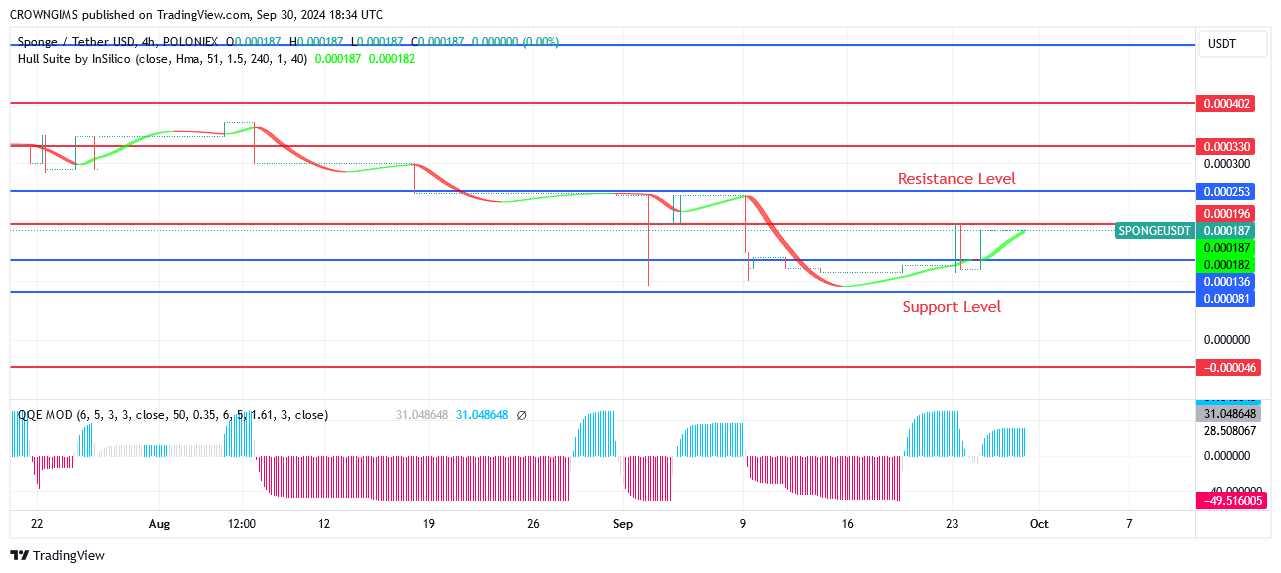Select the Resistance Level text annotation

(956, 179)
